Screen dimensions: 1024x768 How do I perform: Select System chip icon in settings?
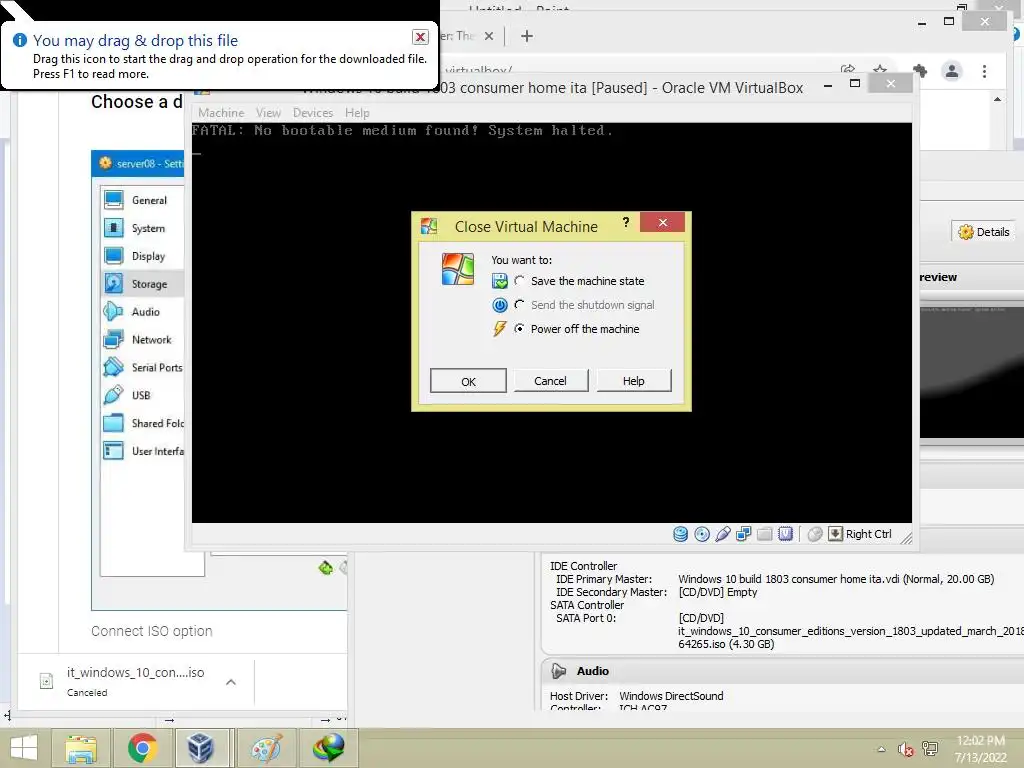[114, 228]
